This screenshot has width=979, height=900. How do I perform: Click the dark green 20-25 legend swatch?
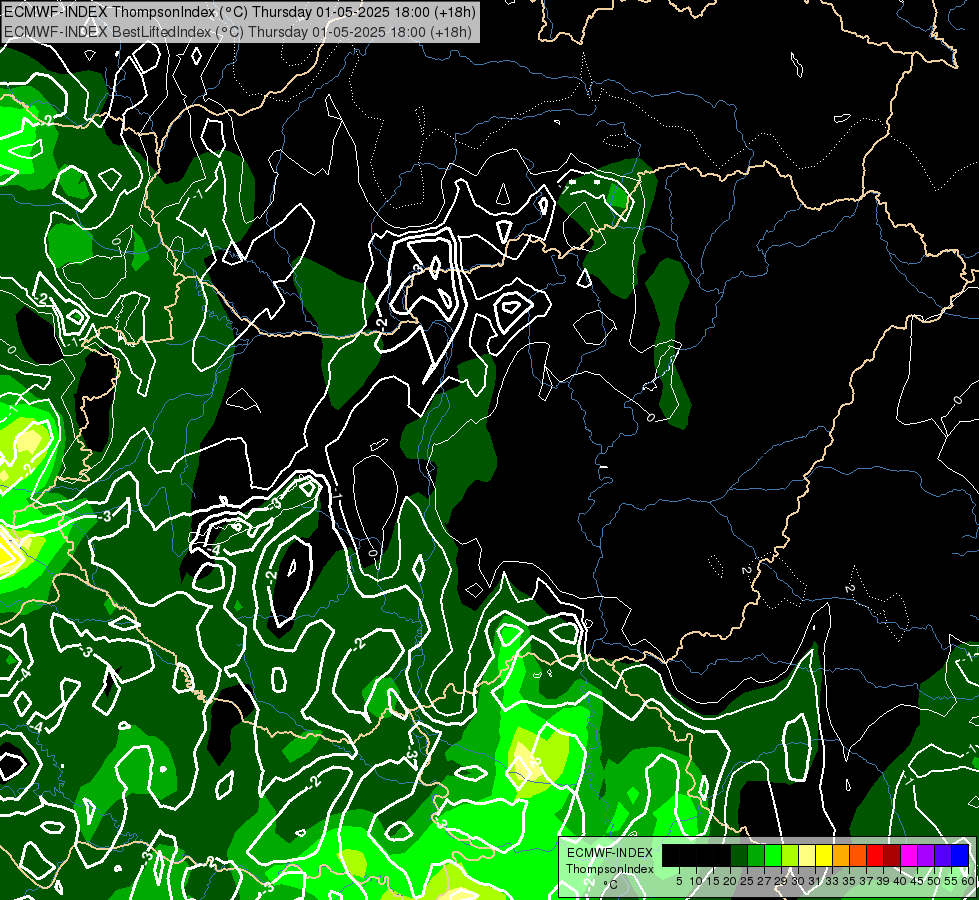pos(739,855)
